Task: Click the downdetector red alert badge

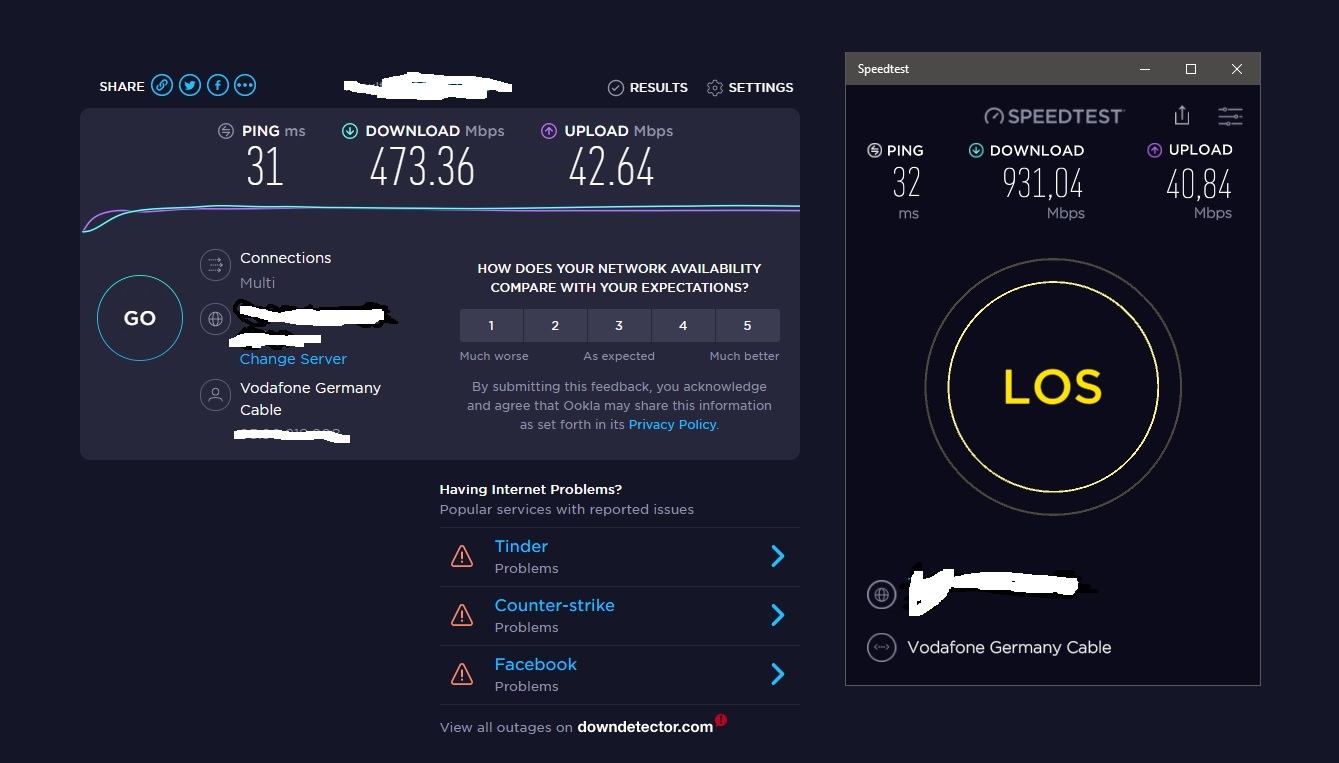Action: (721, 720)
